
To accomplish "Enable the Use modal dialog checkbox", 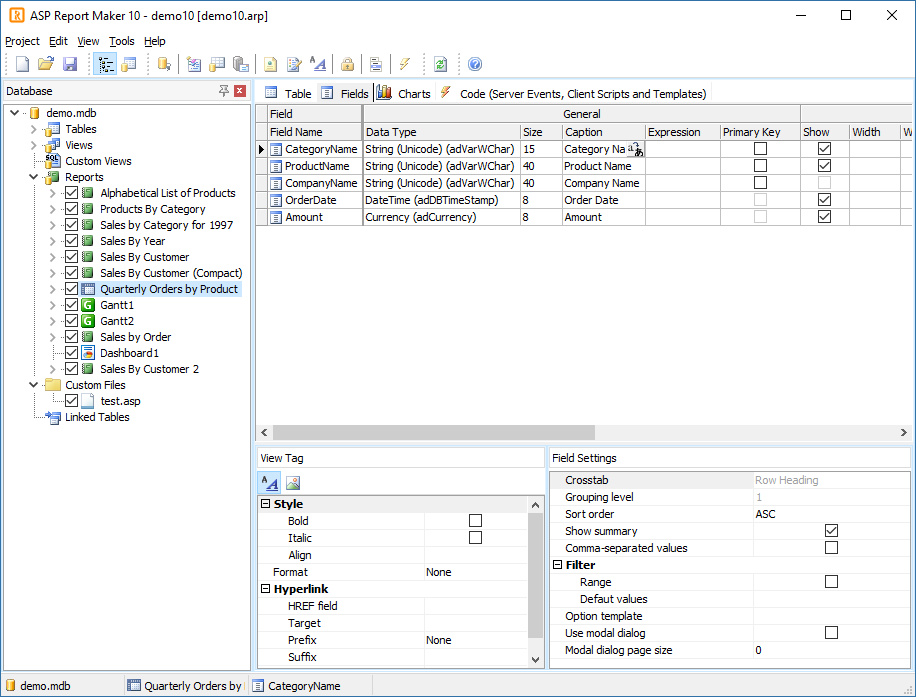I will (x=831, y=633).
